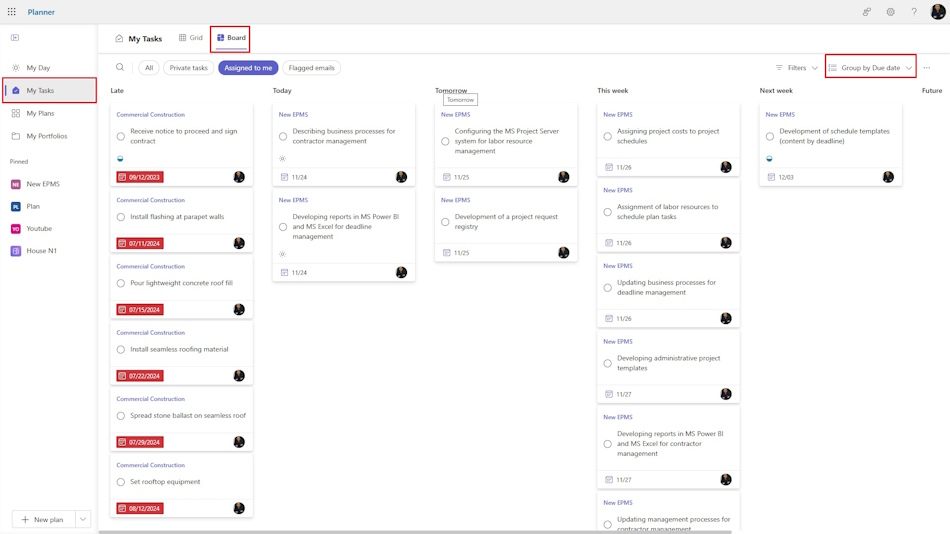
Task: Mark Receive notice to proceed task complete
Action: (x=121, y=136)
